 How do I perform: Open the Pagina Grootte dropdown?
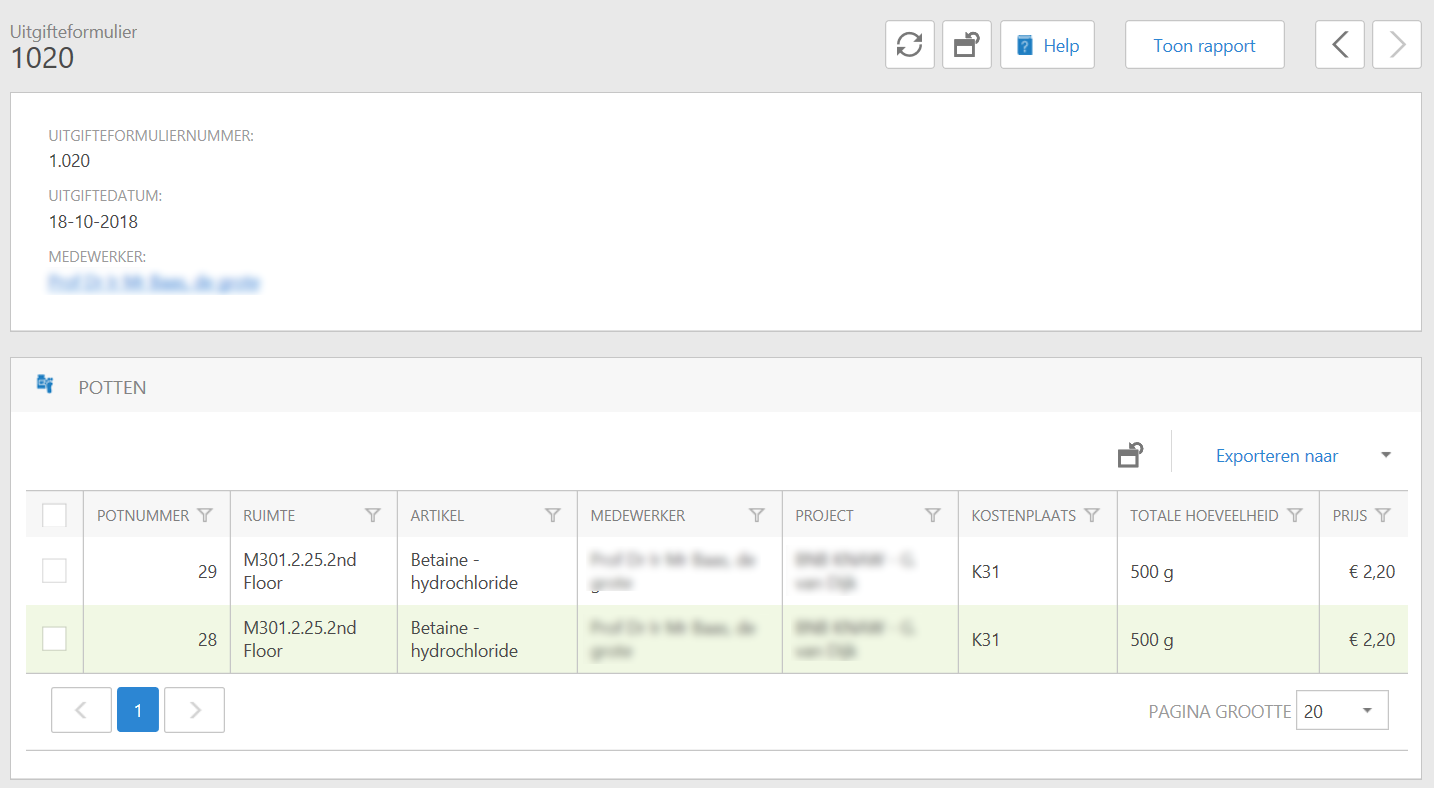[x=1342, y=711]
